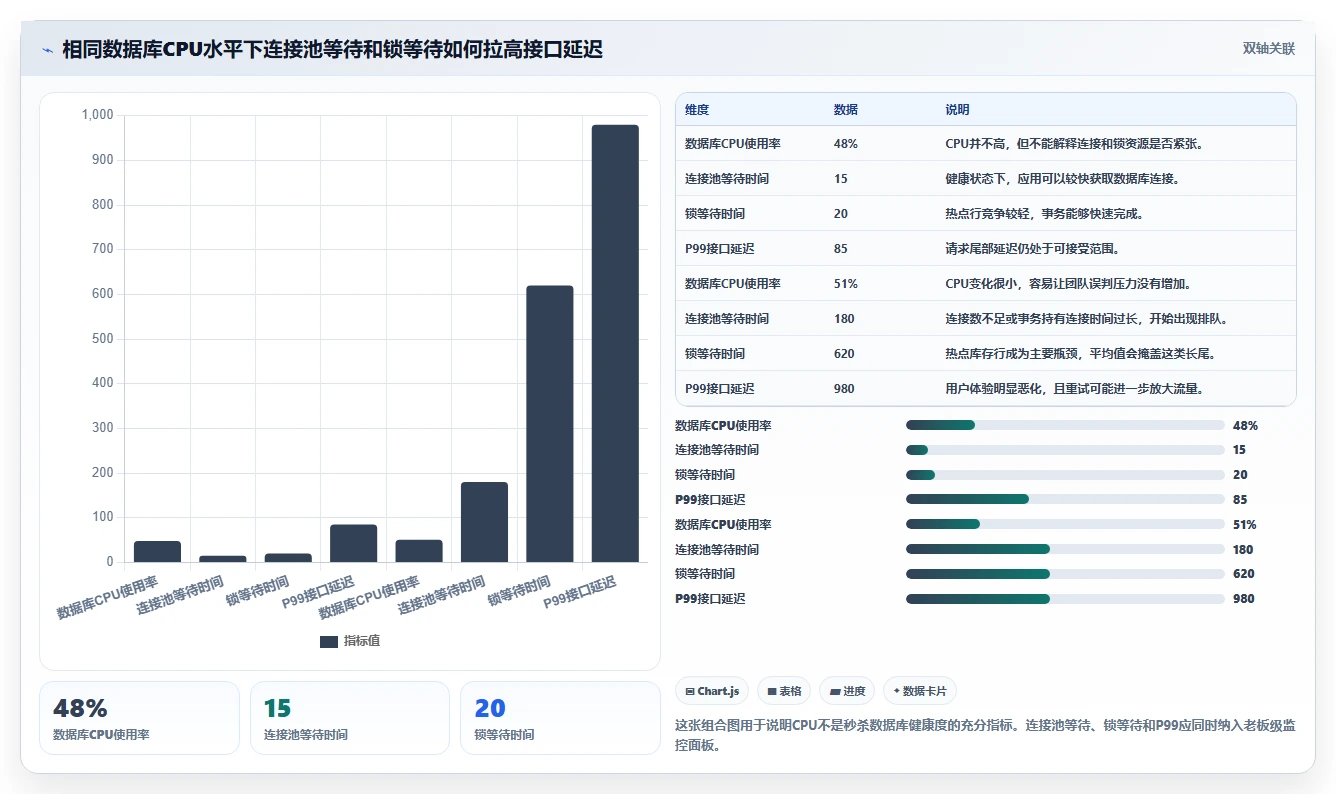Screen dimensions: 1336x794
Task: Select the Chart.js tag
Action: coord(712,691)
